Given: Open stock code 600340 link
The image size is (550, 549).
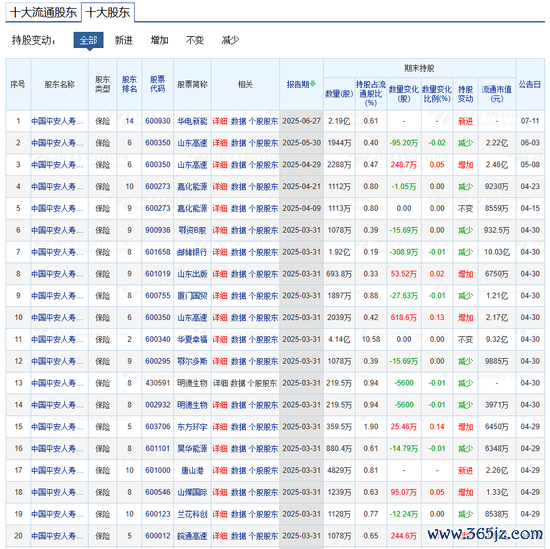Looking at the screenshot, I should click(158, 339).
